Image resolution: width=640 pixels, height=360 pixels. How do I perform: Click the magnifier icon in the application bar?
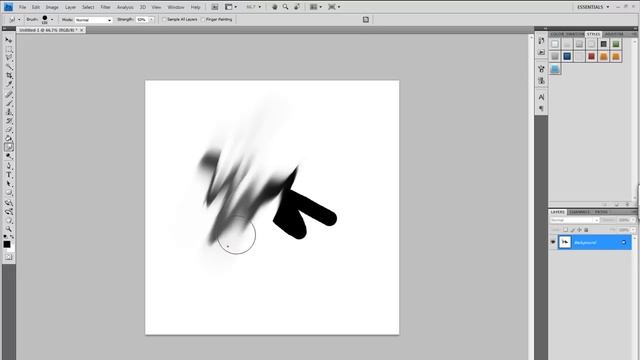pos(286,7)
